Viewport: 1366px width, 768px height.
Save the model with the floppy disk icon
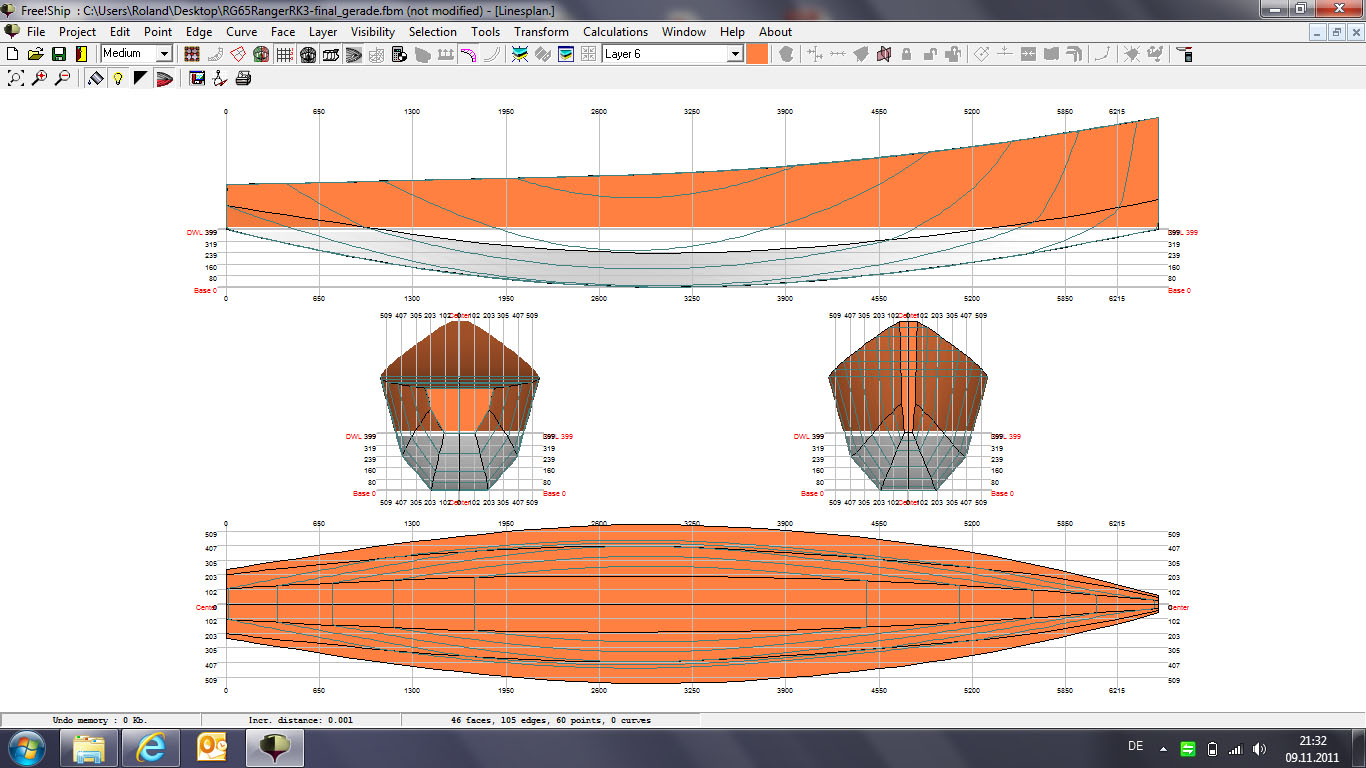(58, 54)
